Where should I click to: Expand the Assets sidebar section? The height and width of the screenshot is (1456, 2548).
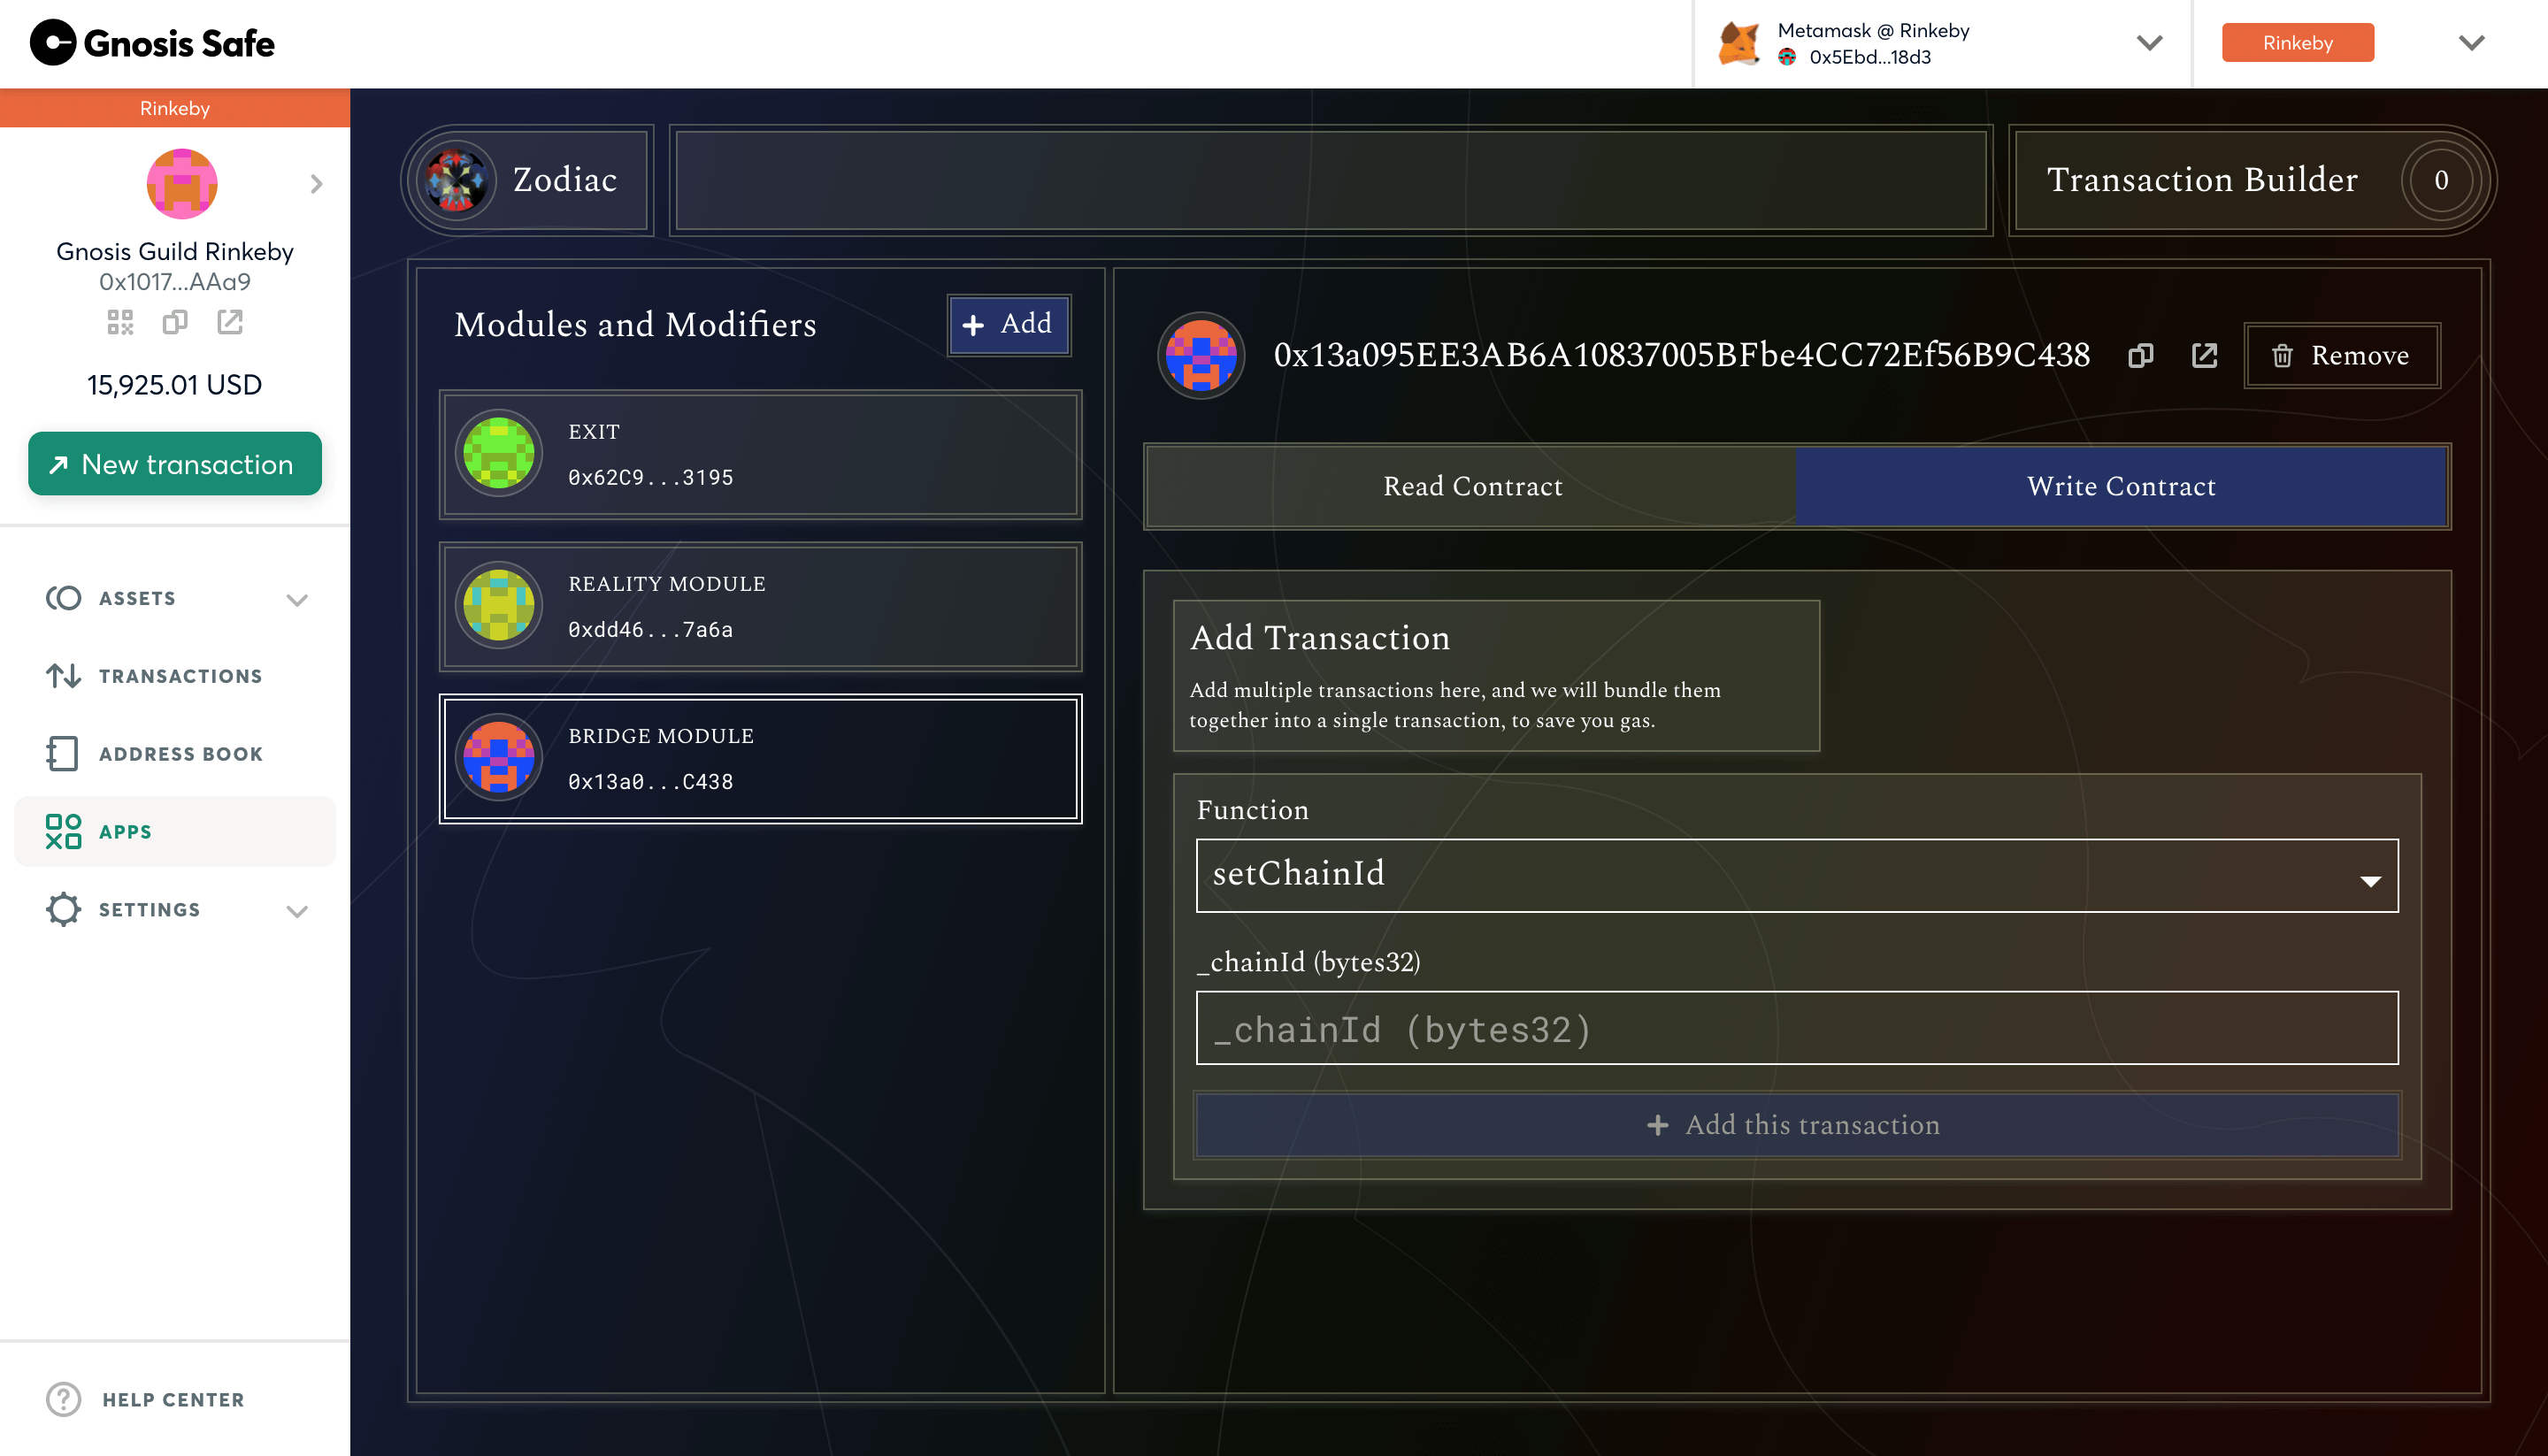pos(296,599)
